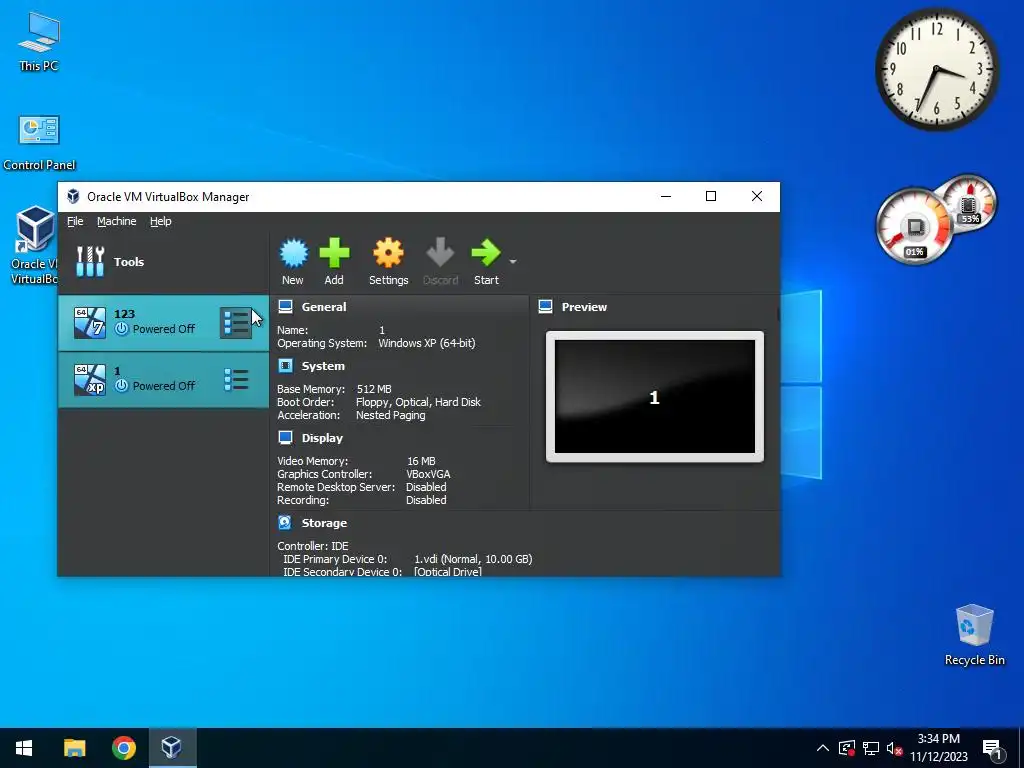The height and width of the screenshot is (768, 1024).
Task: Select the Oracle VM VirtualBox desktop shortcut
Action: 33,246
